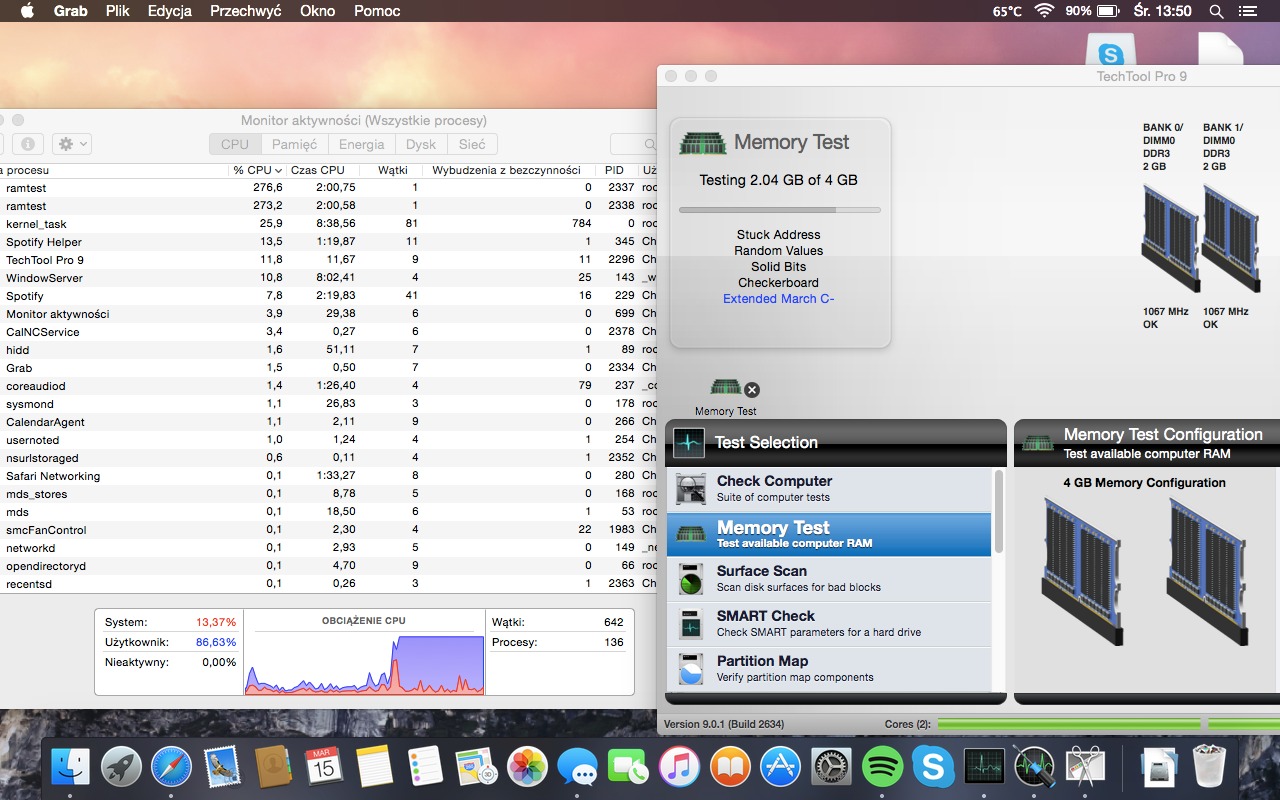Open Skype from the Dock
The width and height of the screenshot is (1280, 800).
tap(933, 767)
